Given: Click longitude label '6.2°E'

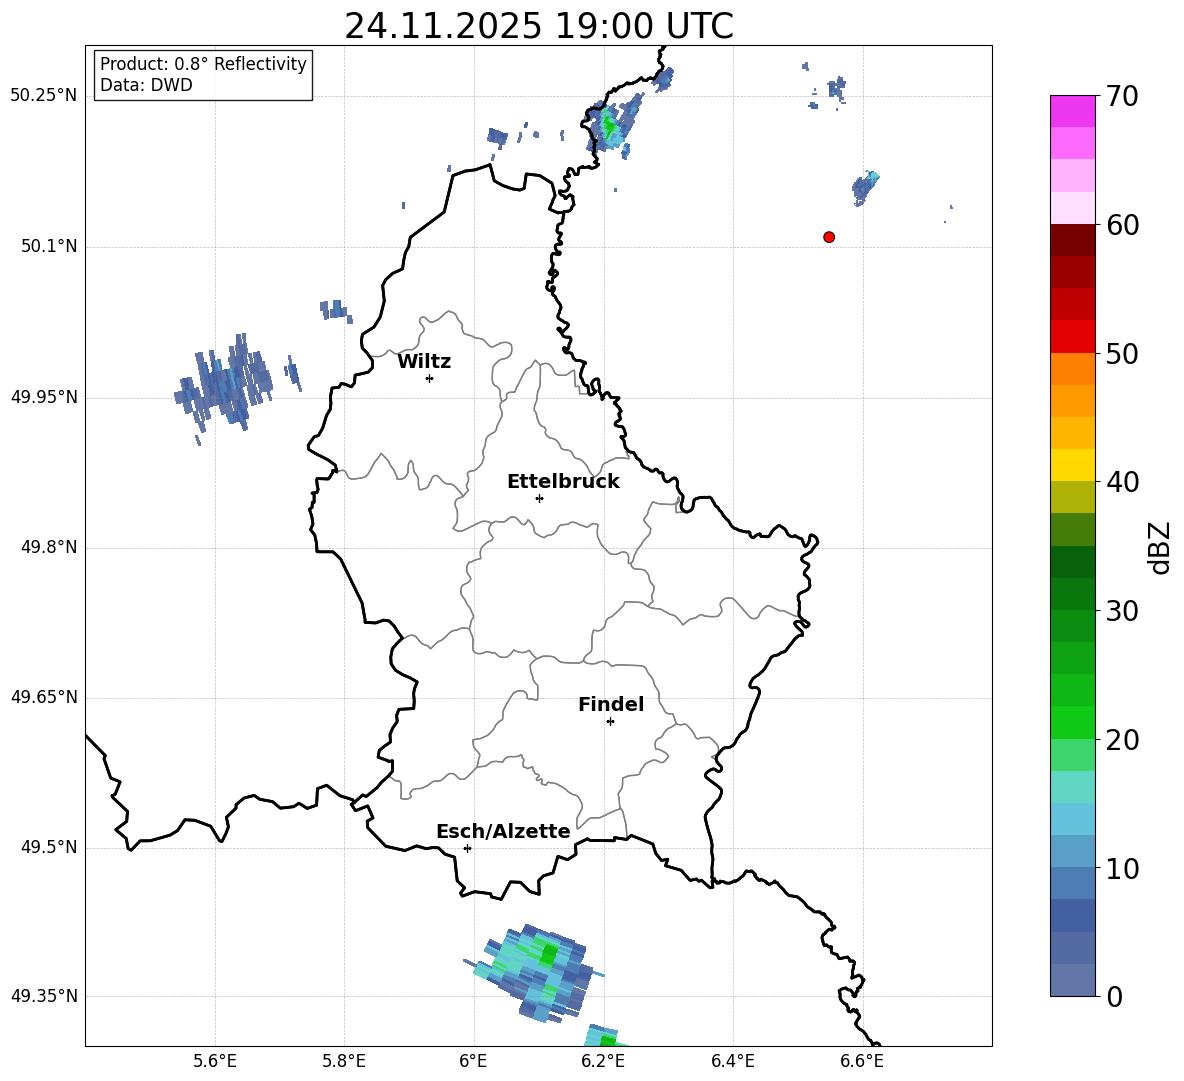Looking at the screenshot, I should [x=603, y=1061].
